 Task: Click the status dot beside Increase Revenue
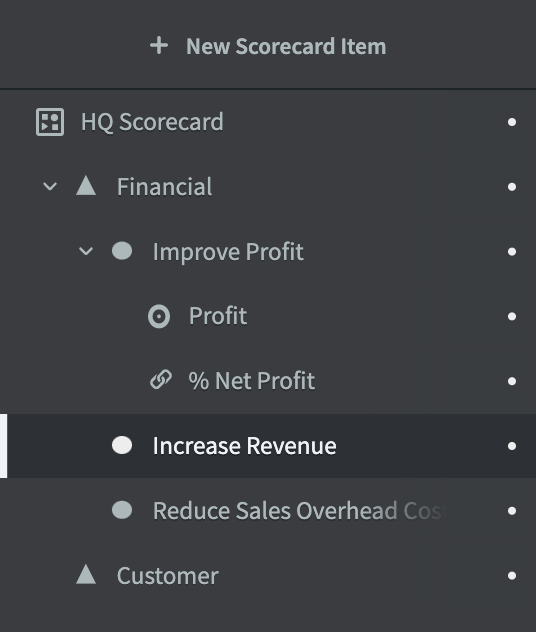[x=512, y=446]
